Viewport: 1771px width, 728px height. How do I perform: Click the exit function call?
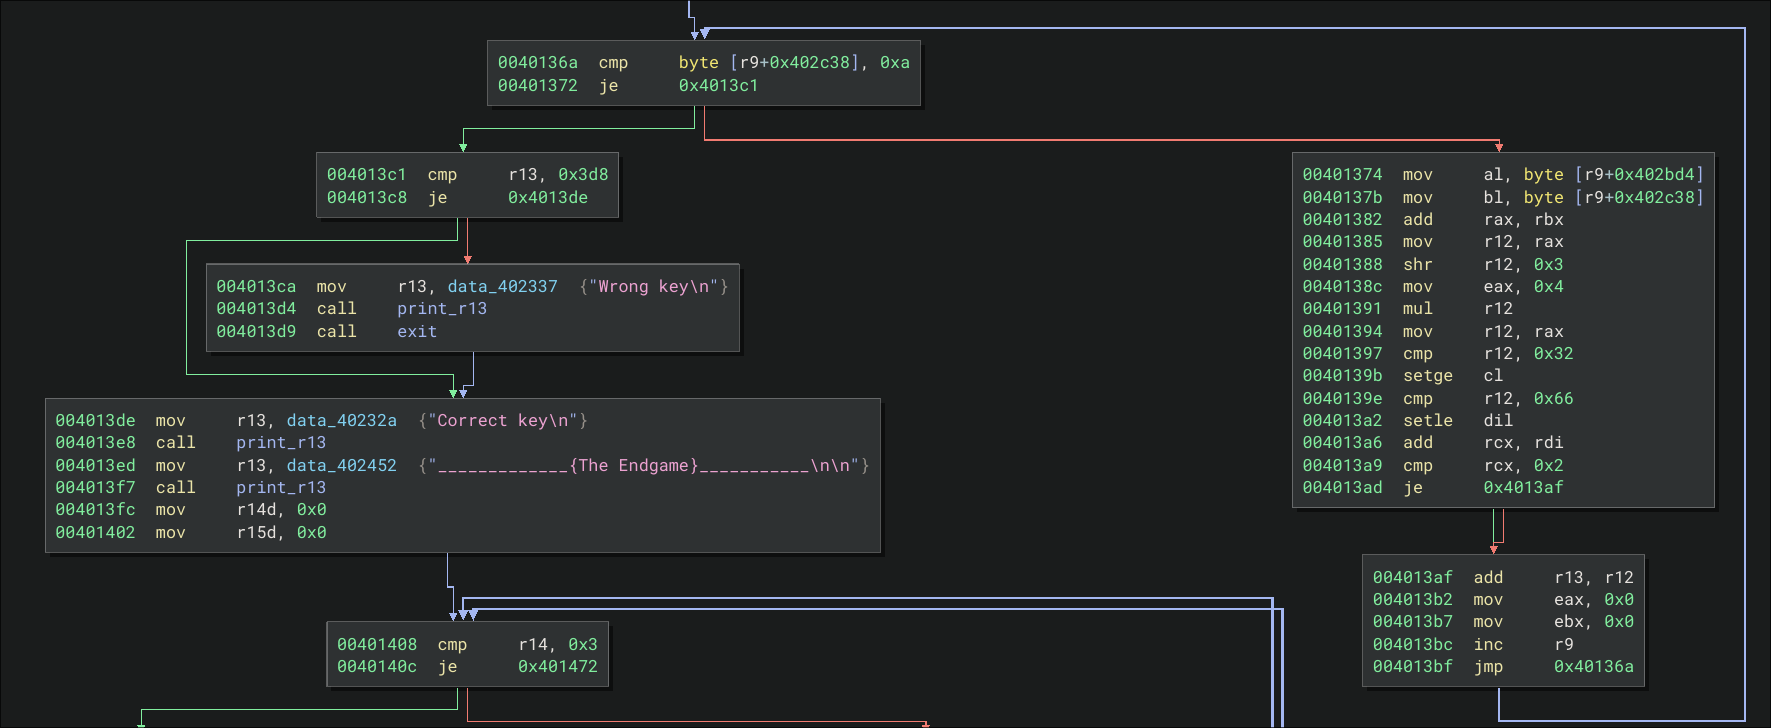(x=417, y=332)
